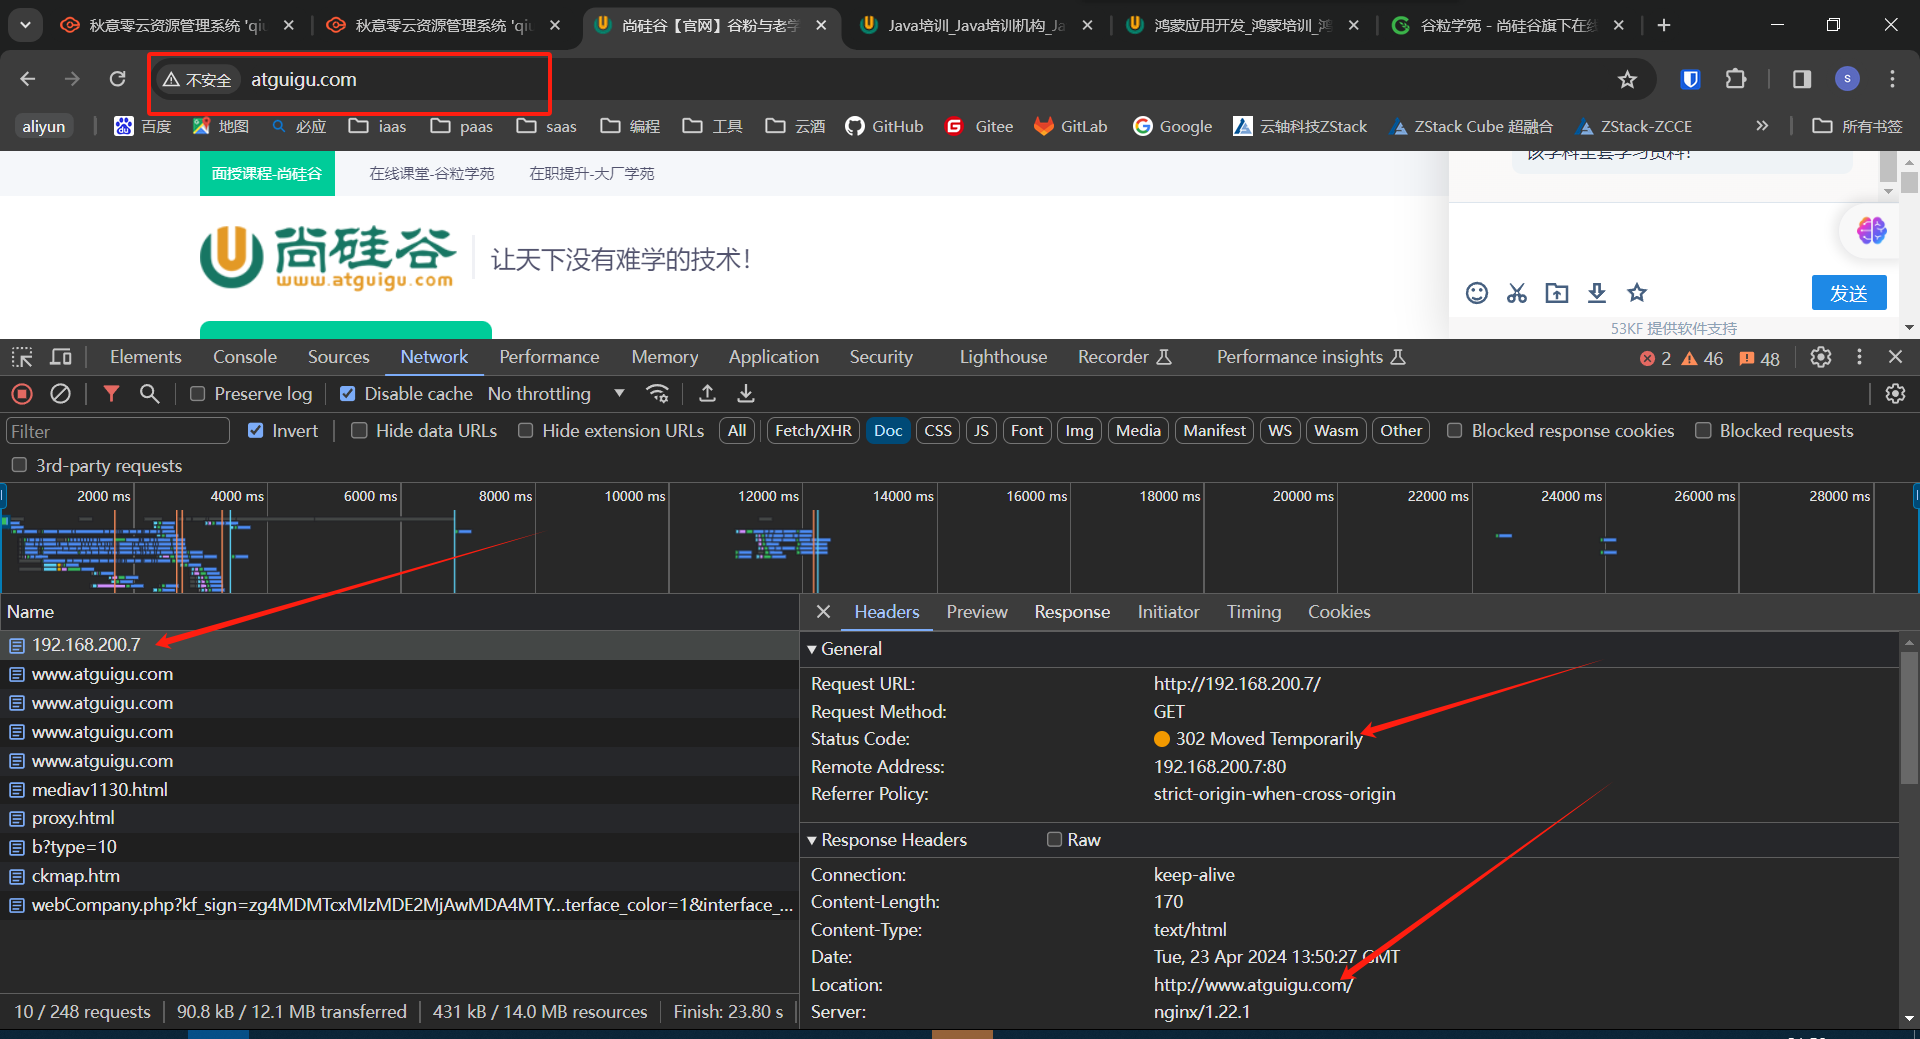
Task: Open DevTools more options menu
Action: coord(1859,357)
